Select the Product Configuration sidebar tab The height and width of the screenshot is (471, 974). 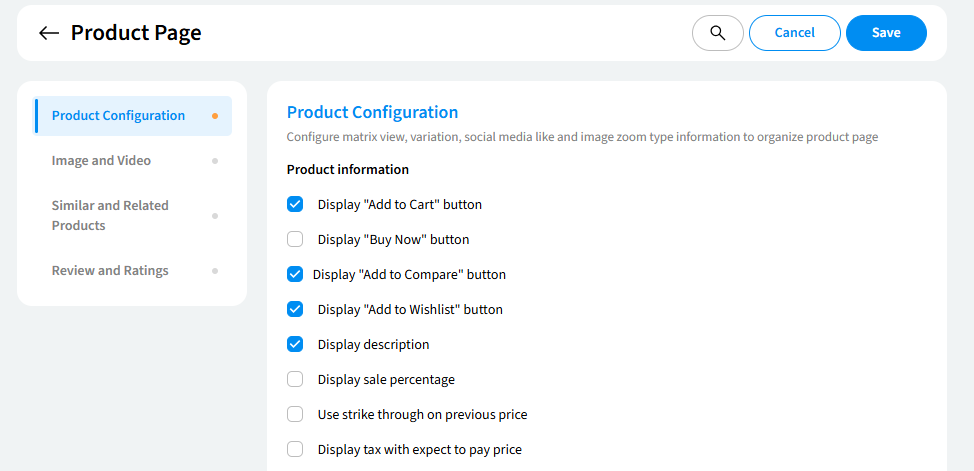click(118, 116)
